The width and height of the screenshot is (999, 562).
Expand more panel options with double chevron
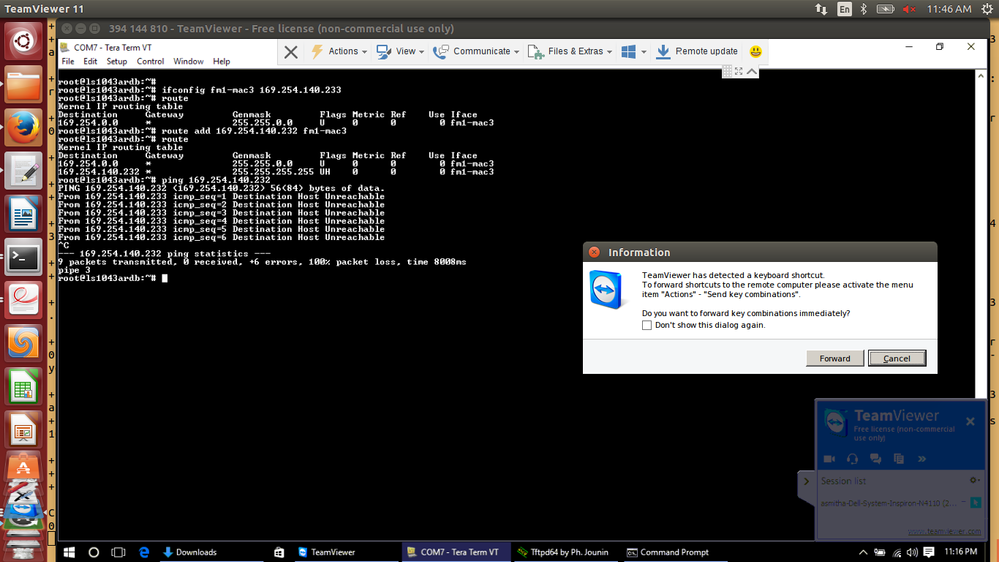pyautogui.click(x=921, y=459)
